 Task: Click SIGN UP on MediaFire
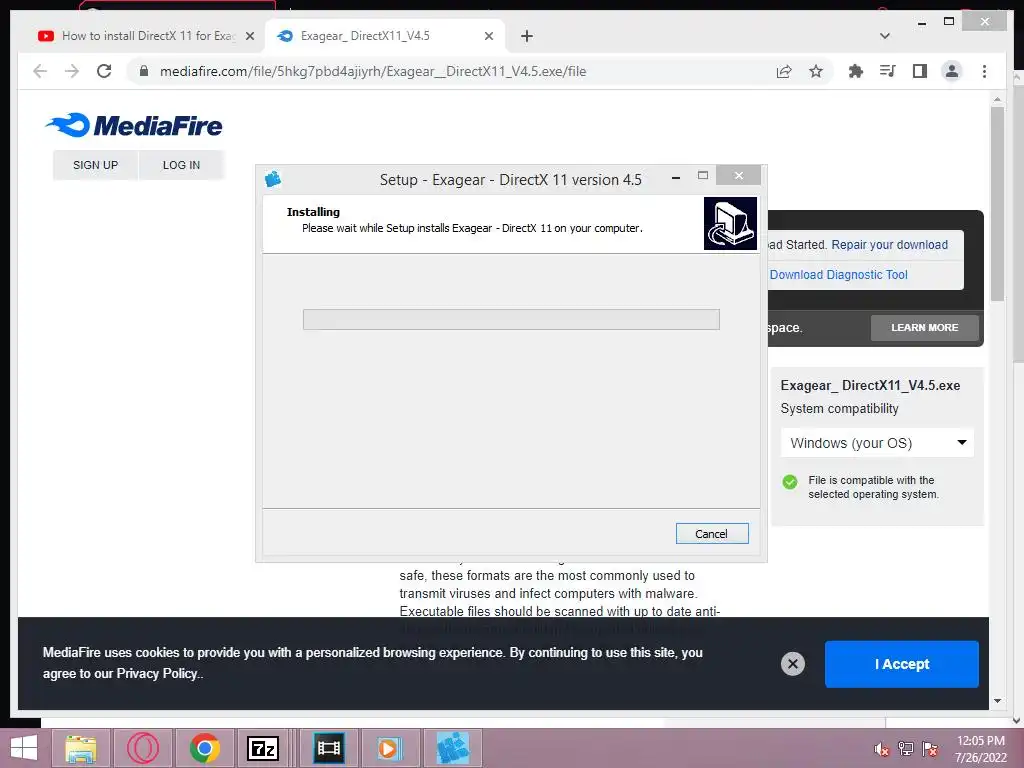(95, 165)
